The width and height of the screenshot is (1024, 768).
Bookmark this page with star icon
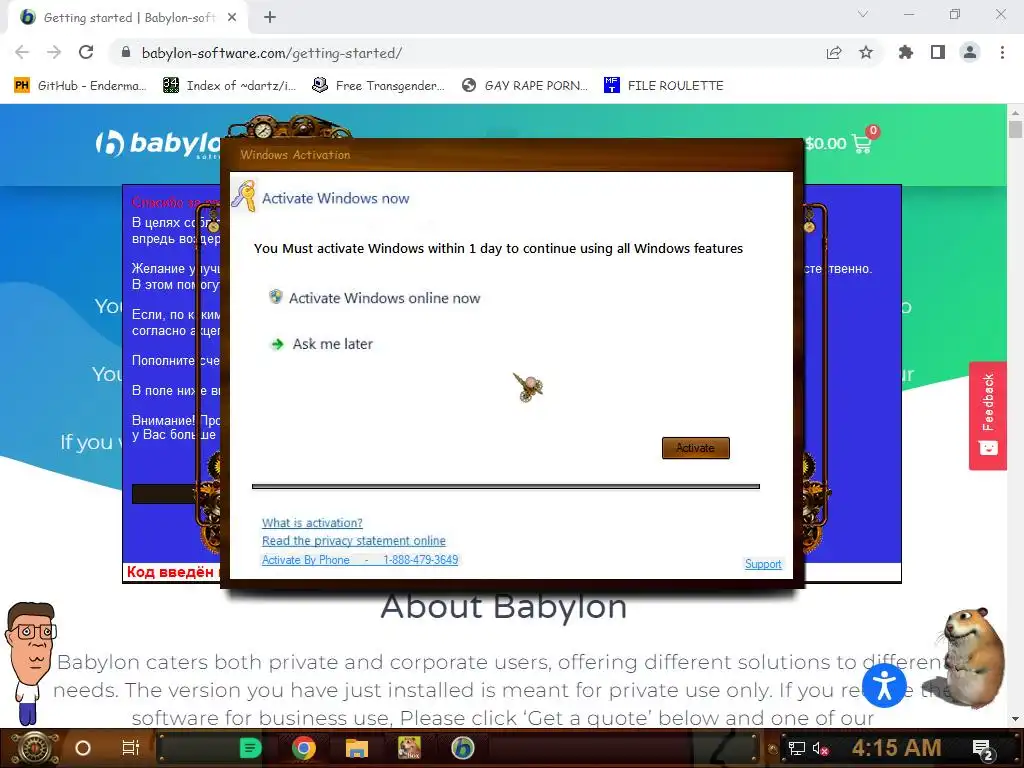pos(866,52)
